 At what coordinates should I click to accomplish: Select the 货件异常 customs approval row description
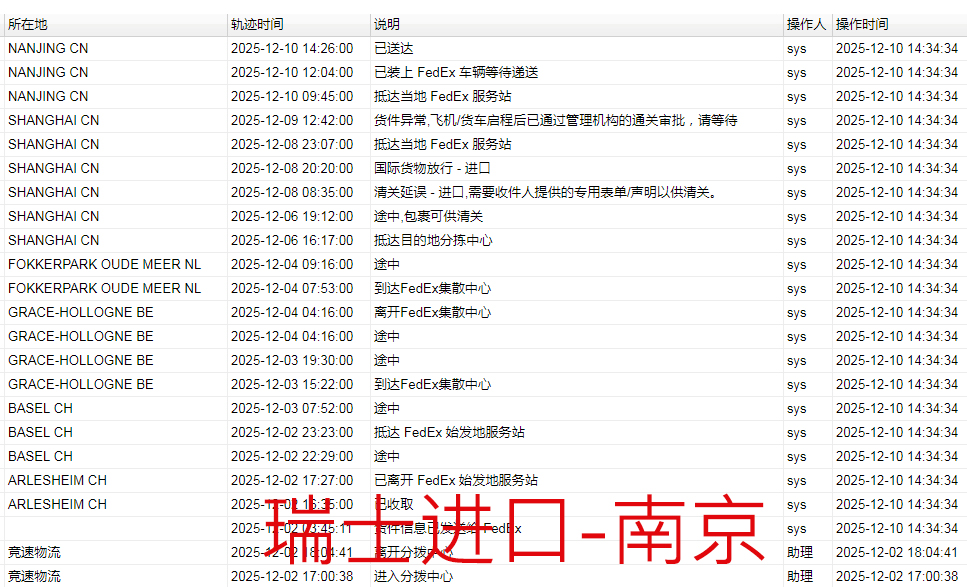(x=555, y=120)
